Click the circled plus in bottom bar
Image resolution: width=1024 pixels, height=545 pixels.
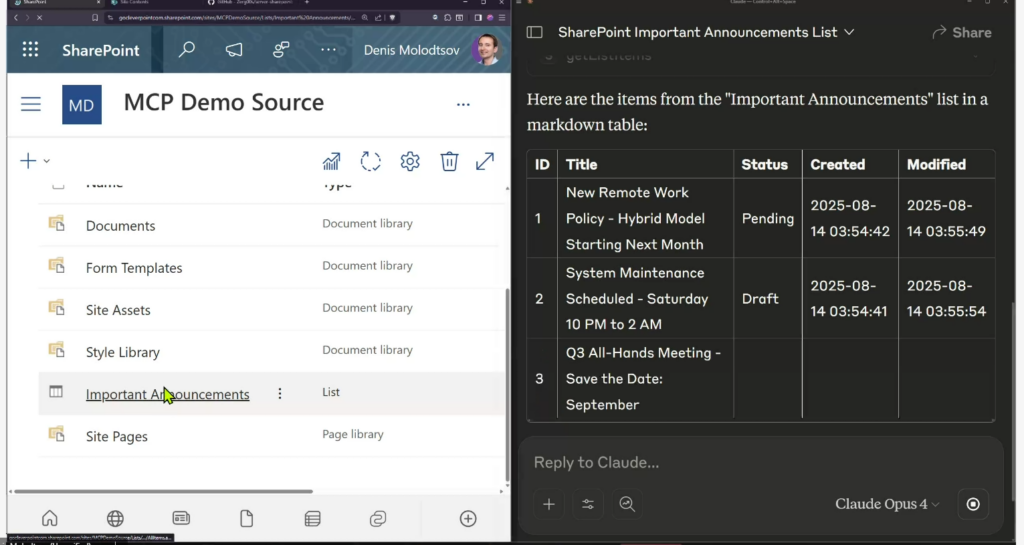[x=468, y=519]
